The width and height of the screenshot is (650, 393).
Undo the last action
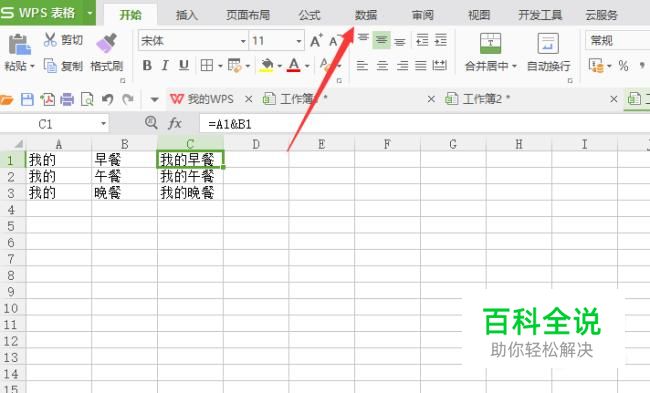[108, 99]
